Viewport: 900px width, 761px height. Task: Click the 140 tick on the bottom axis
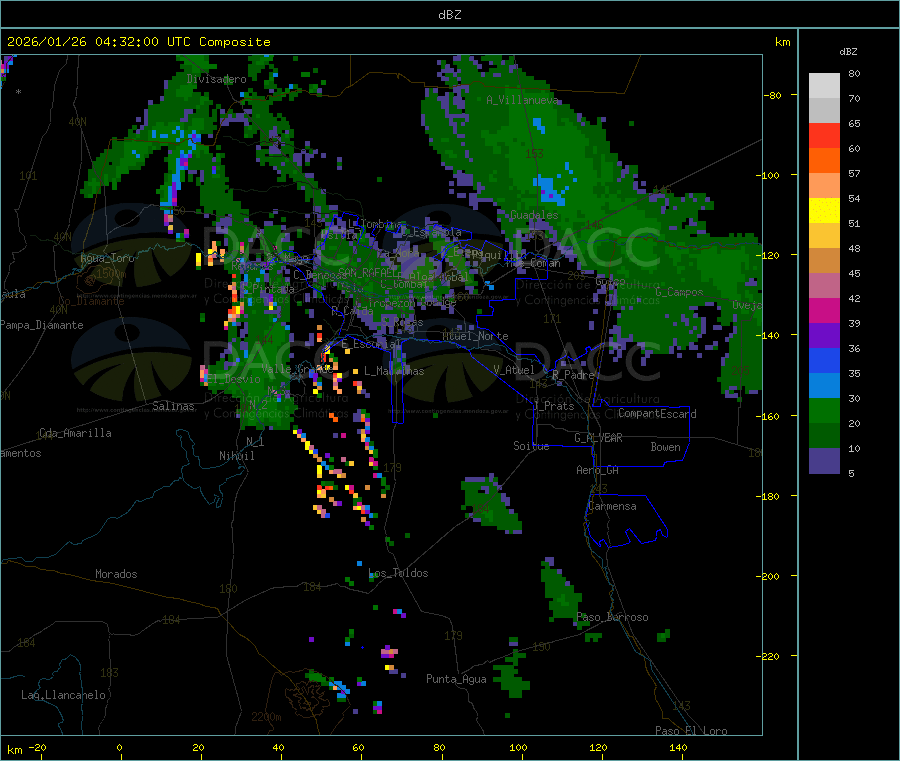tap(678, 747)
